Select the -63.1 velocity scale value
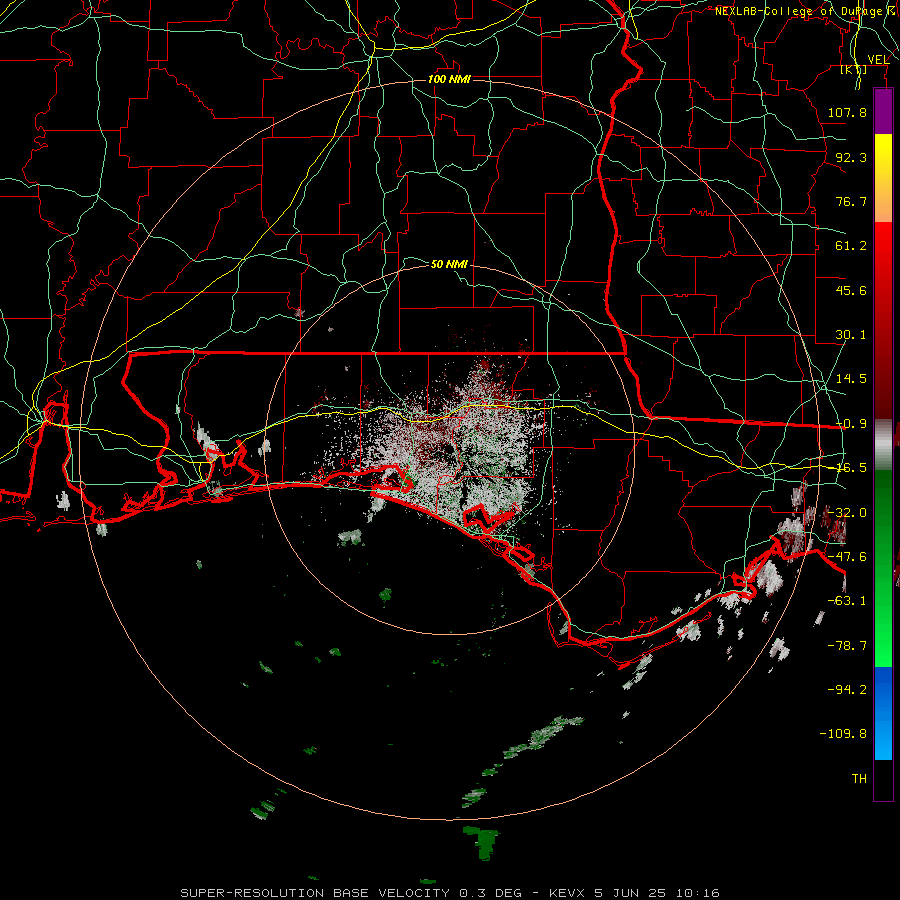The image size is (900, 900). 847,601
